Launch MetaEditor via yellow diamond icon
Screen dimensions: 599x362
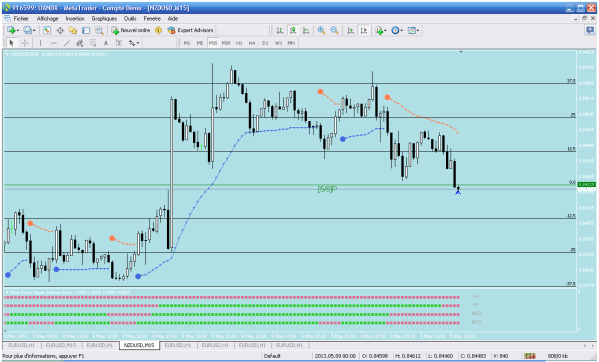159,30
